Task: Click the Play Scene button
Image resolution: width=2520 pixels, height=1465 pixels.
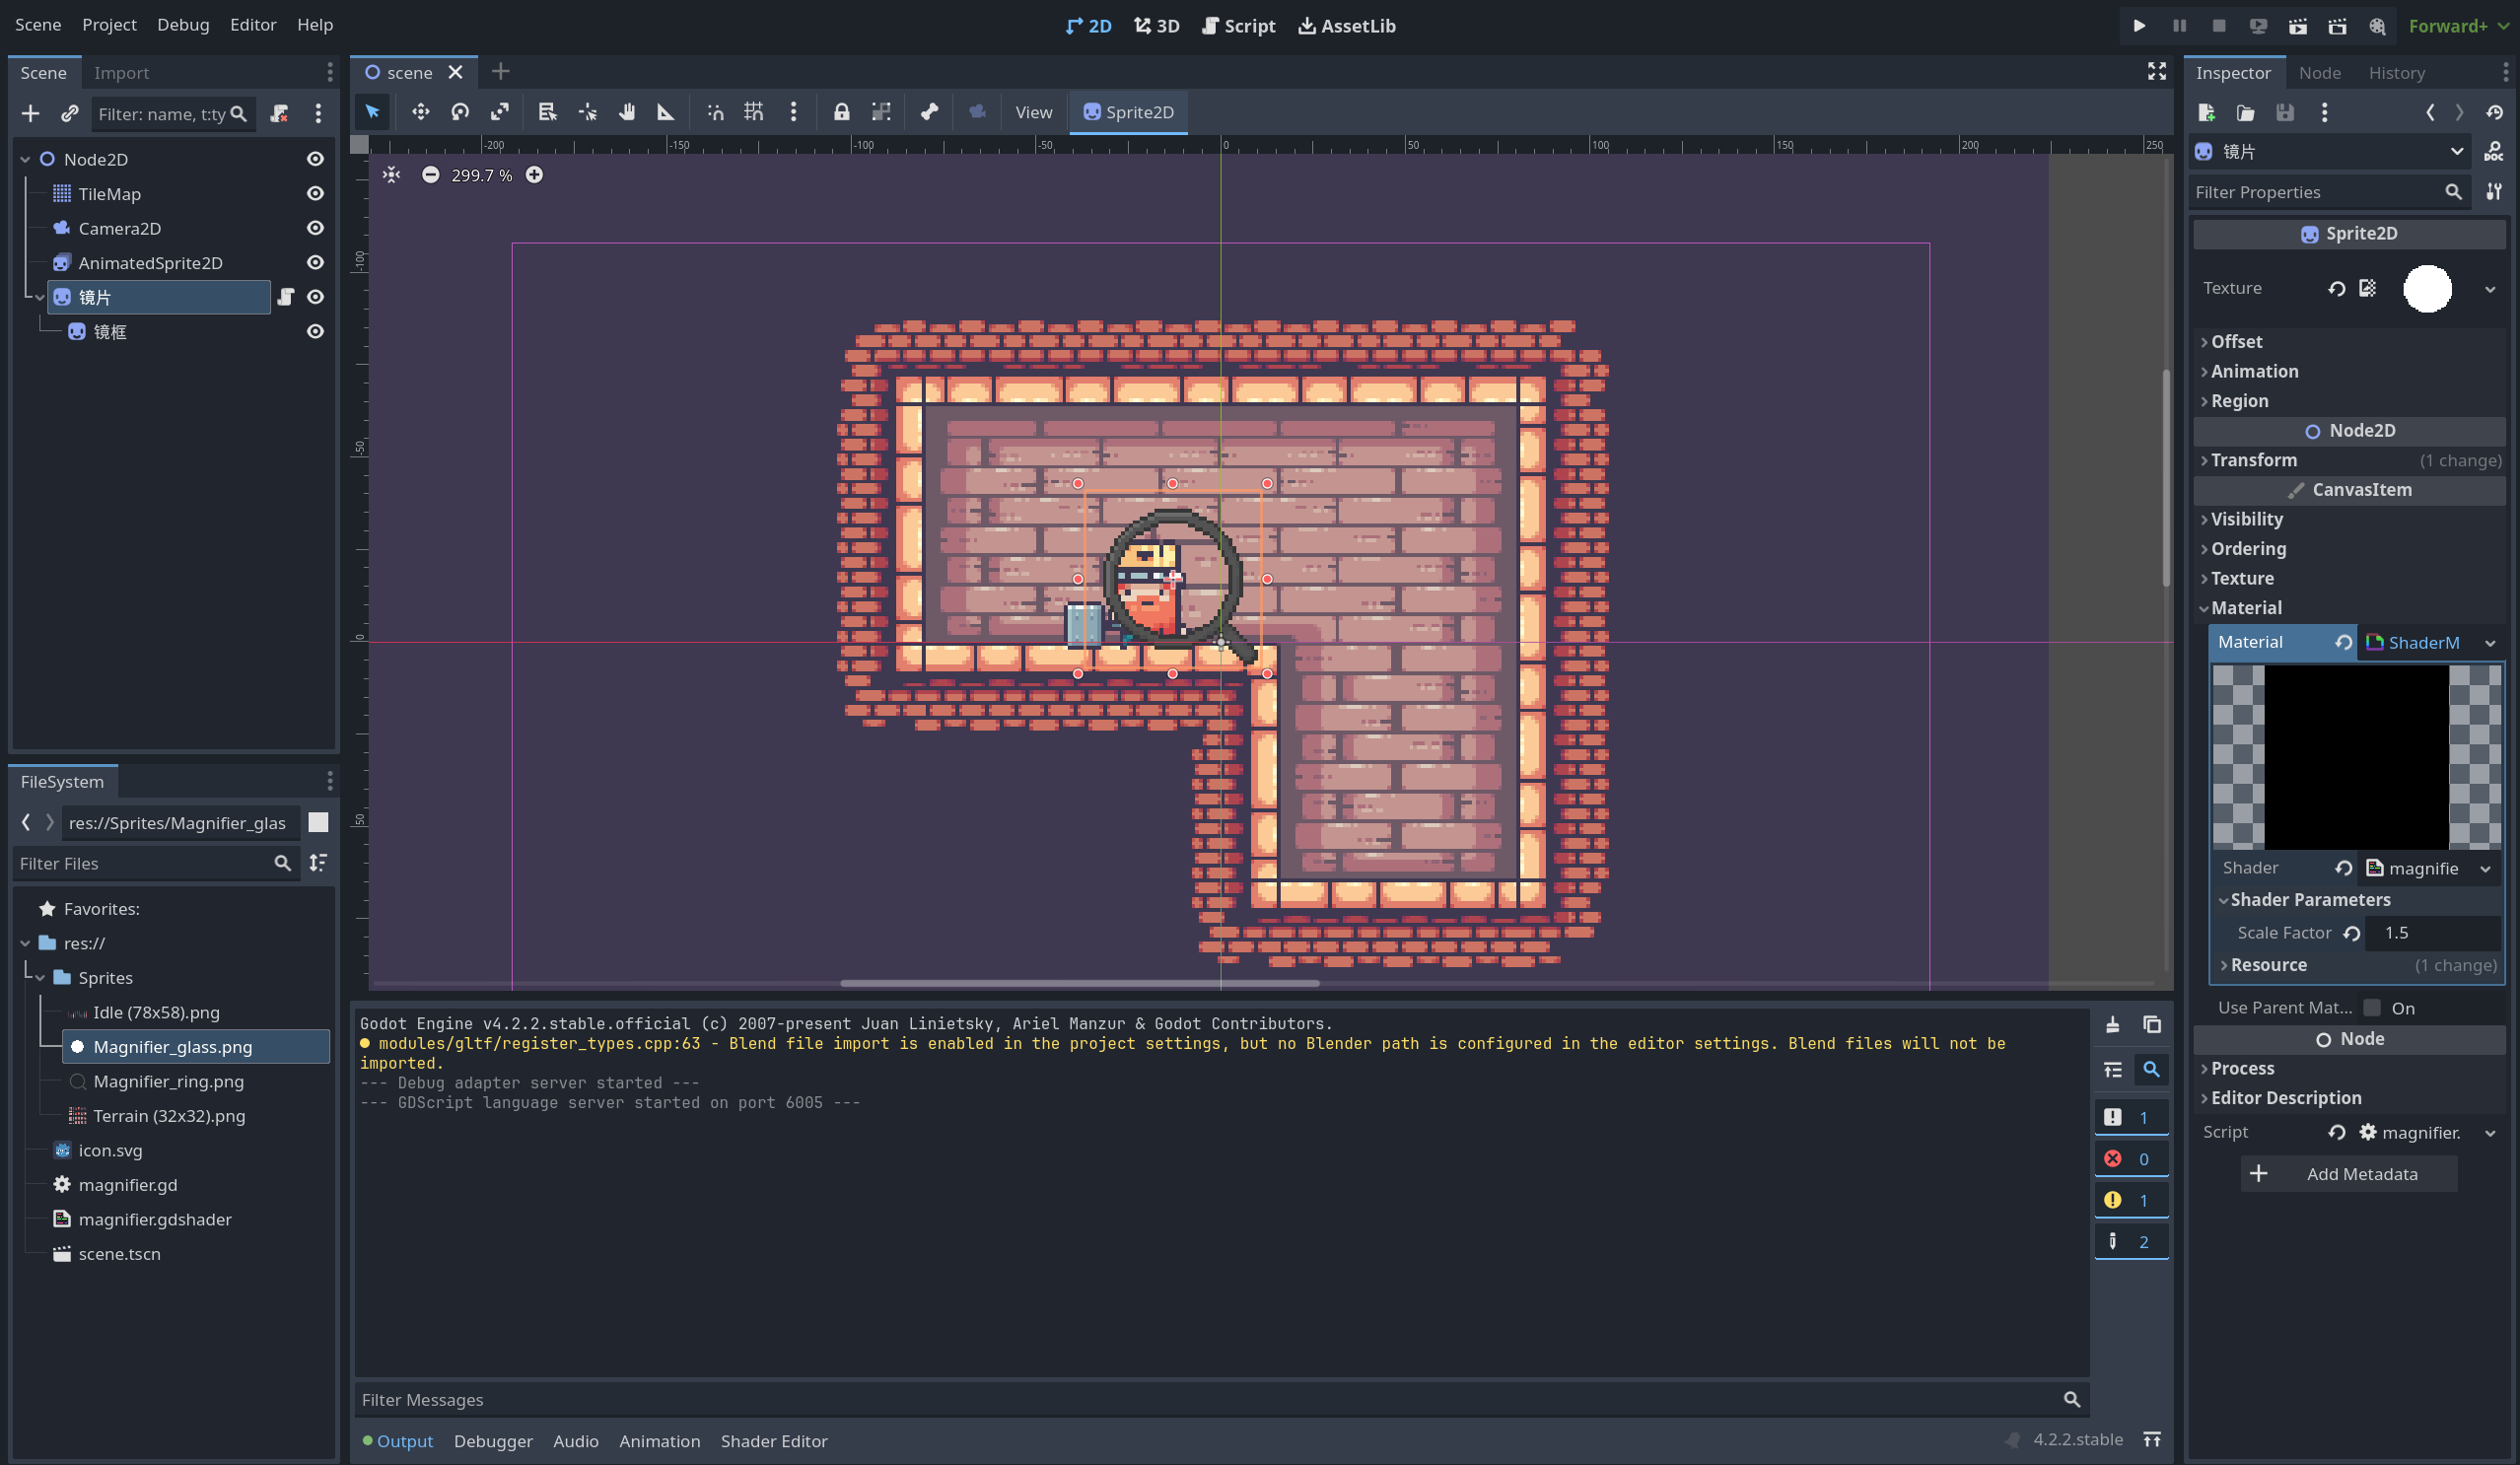Action: coord(2297,25)
